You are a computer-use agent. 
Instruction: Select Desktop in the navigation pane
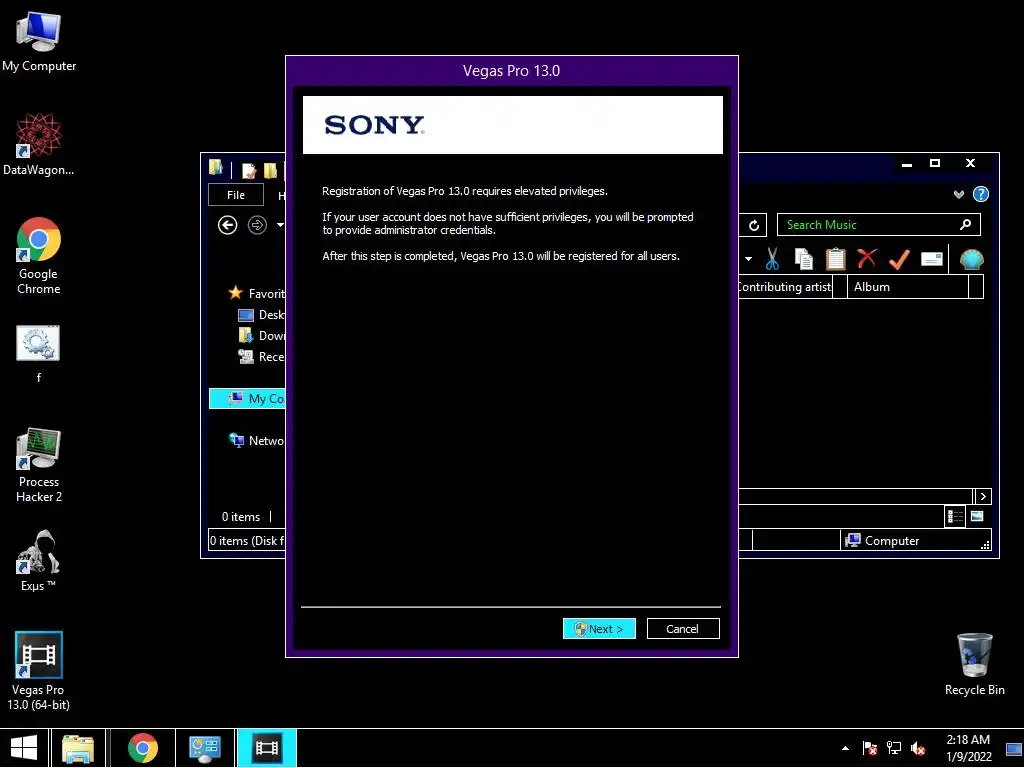point(261,315)
